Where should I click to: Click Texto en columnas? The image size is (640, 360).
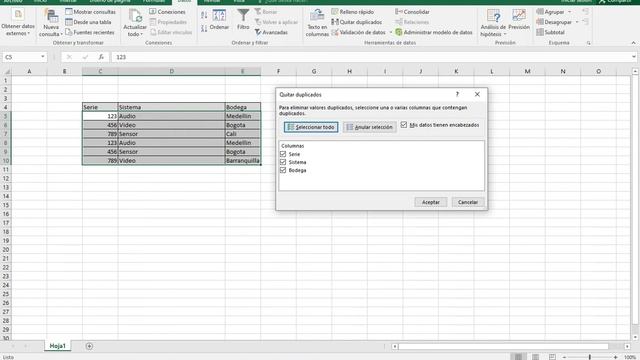click(317, 23)
